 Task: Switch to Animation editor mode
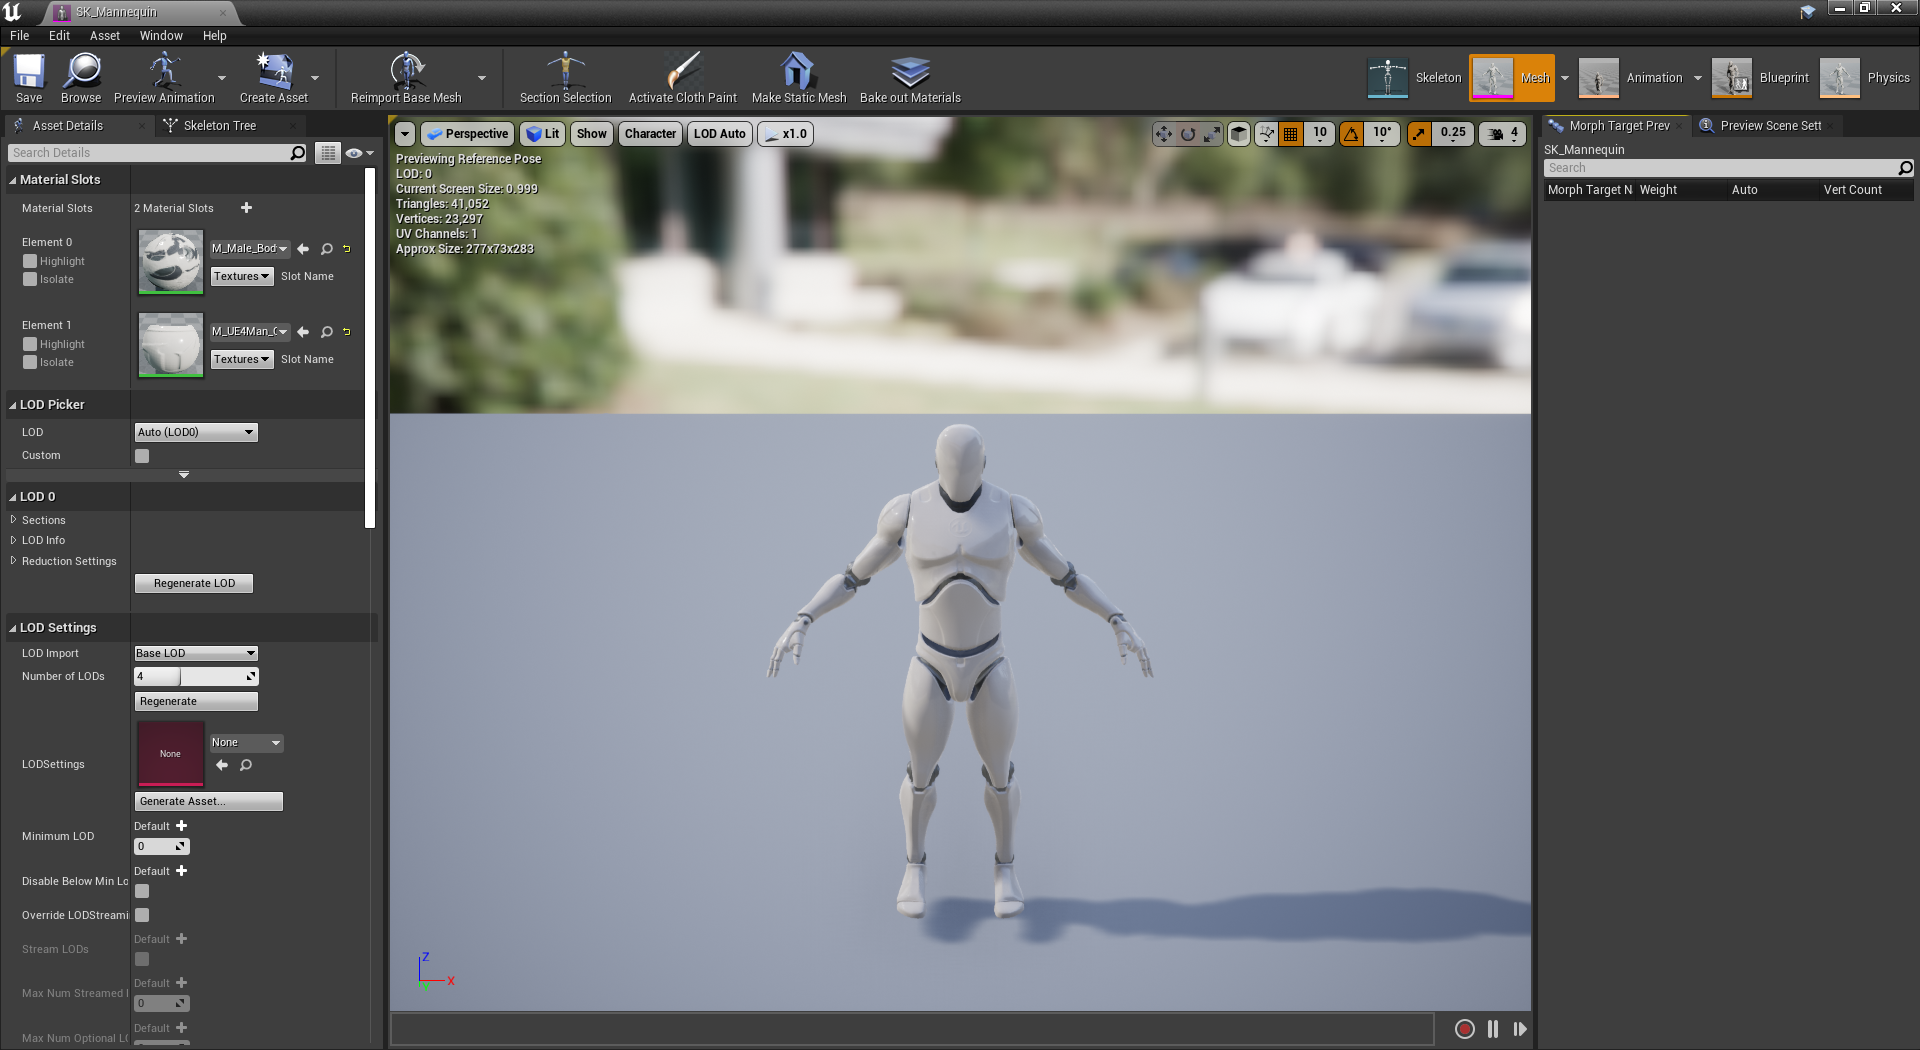1631,78
